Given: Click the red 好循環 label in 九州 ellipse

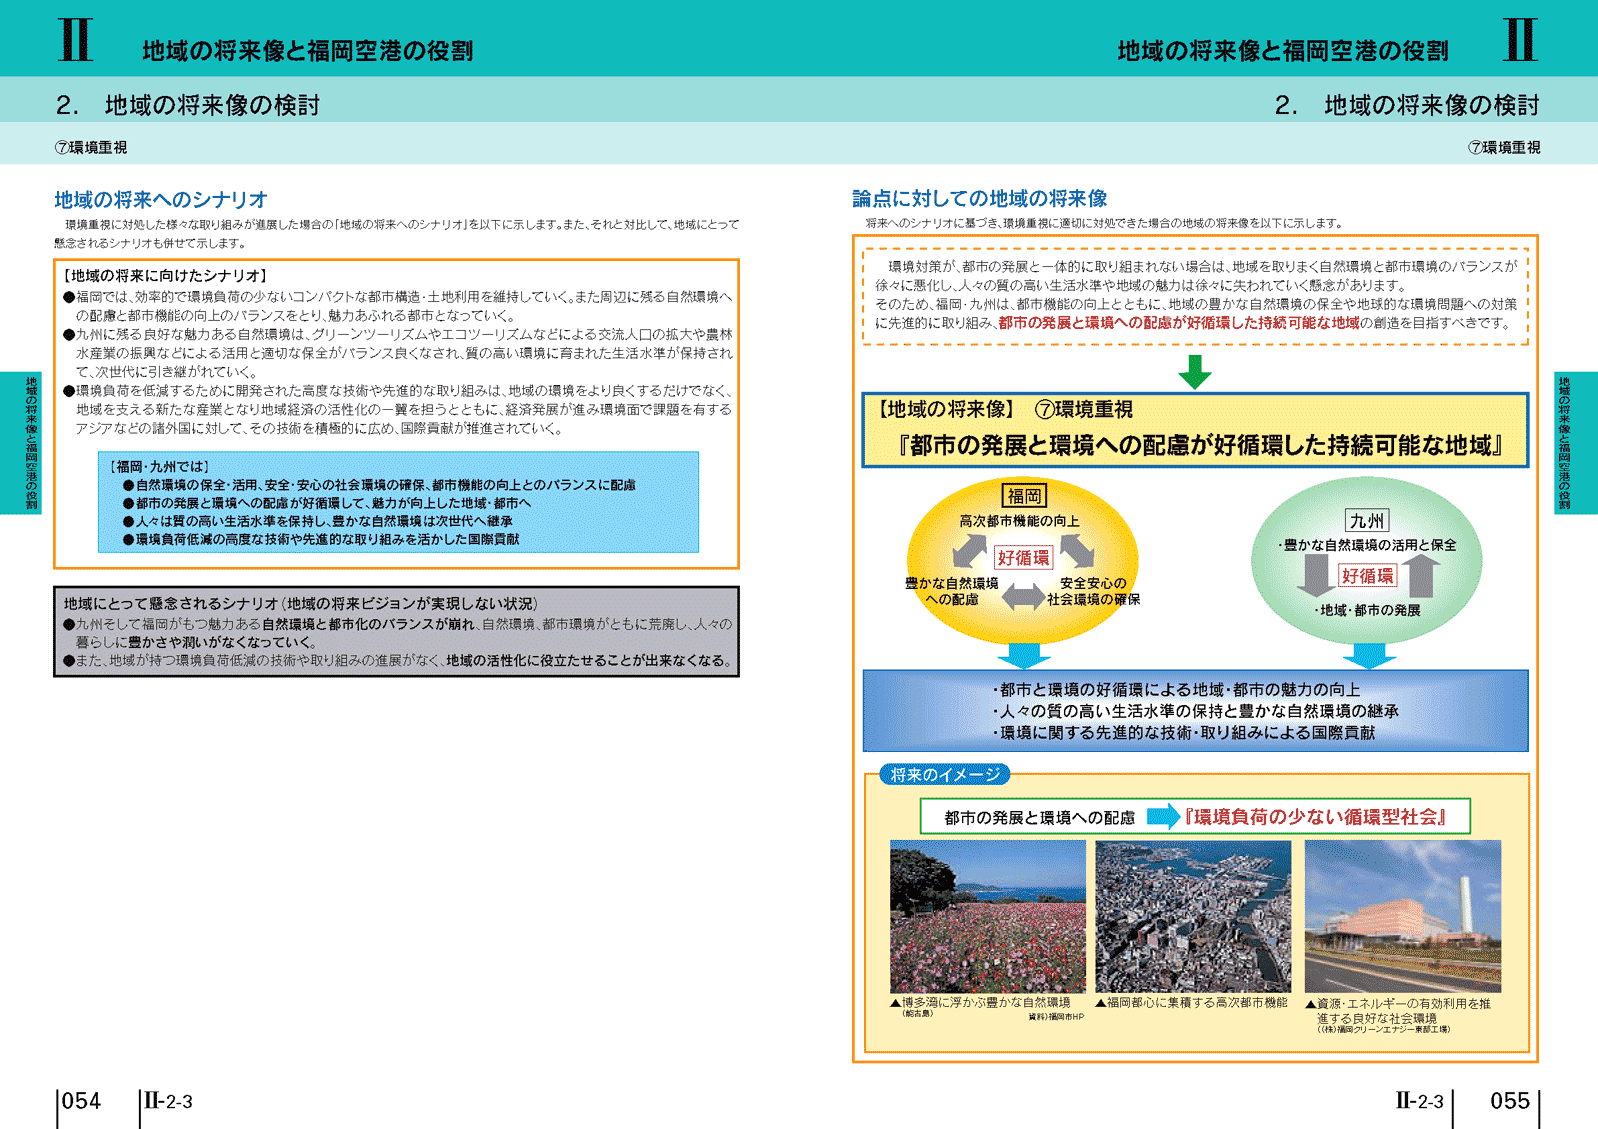Looking at the screenshot, I should [1367, 575].
